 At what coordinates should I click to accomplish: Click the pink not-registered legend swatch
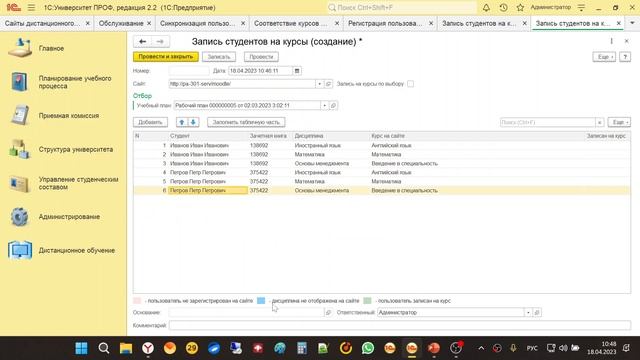137,301
